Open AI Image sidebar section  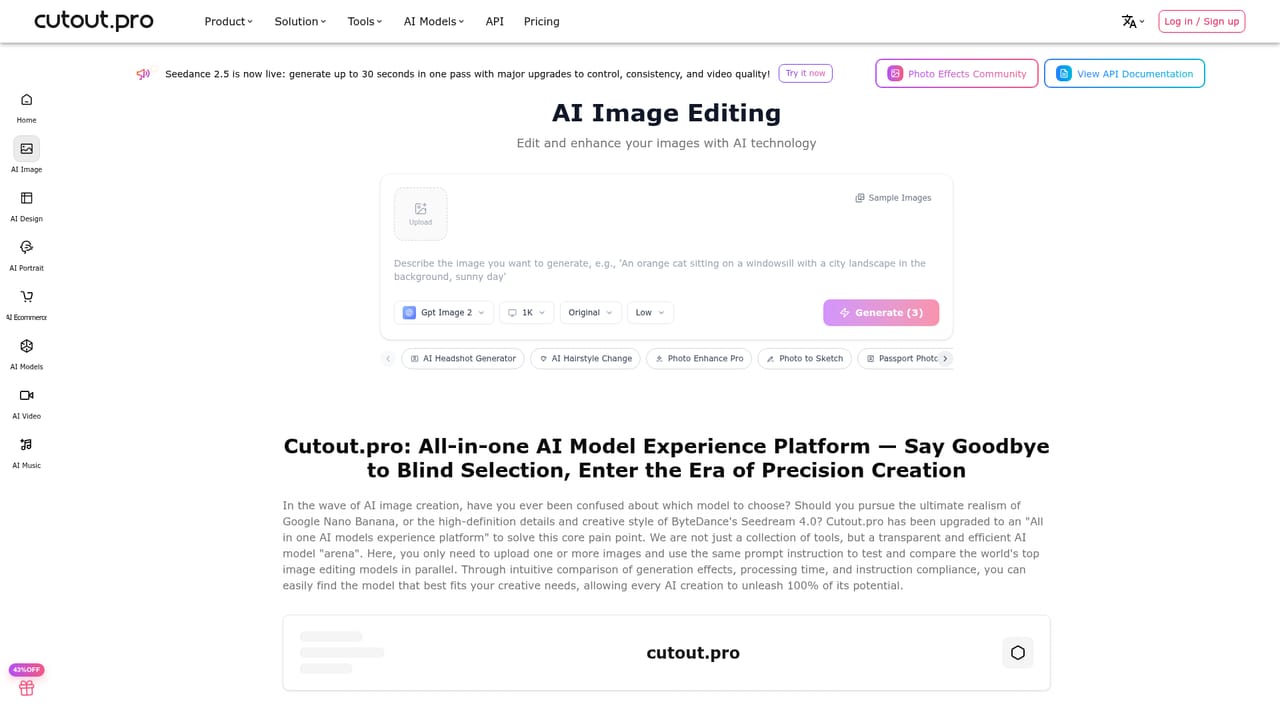[27, 156]
